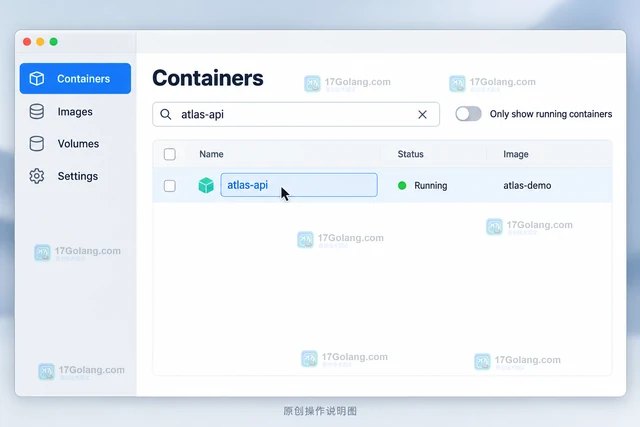Tick the atlas-api row checkbox
The image size is (640, 427).
[170, 186]
